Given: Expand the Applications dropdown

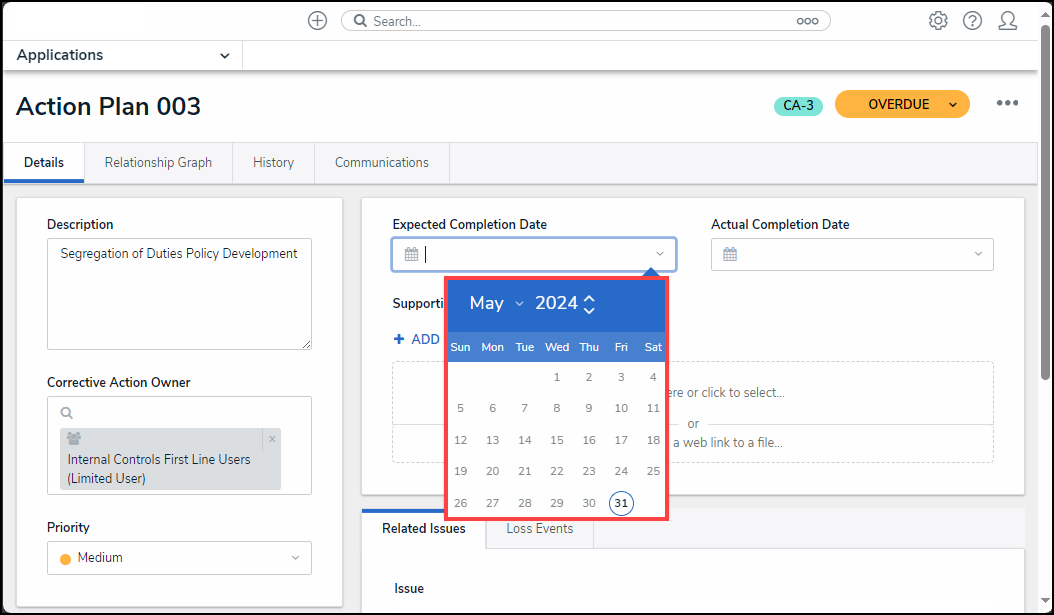Looking at the screenshot, I should click(x=225, y=56).
